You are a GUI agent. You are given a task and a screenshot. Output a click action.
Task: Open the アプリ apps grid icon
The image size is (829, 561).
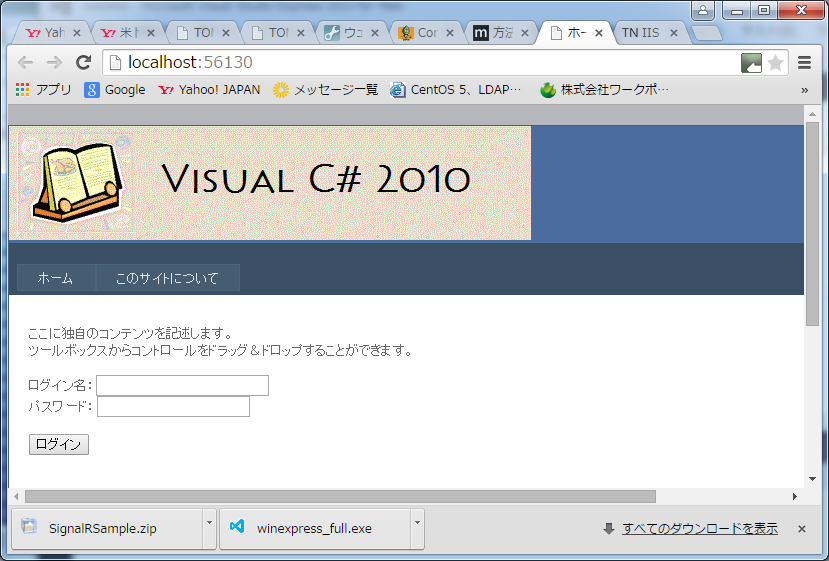point(22,90)
